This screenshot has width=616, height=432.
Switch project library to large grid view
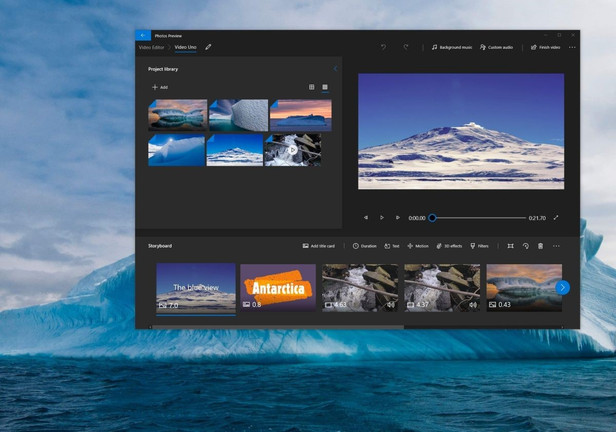click(x=325, y=87)
